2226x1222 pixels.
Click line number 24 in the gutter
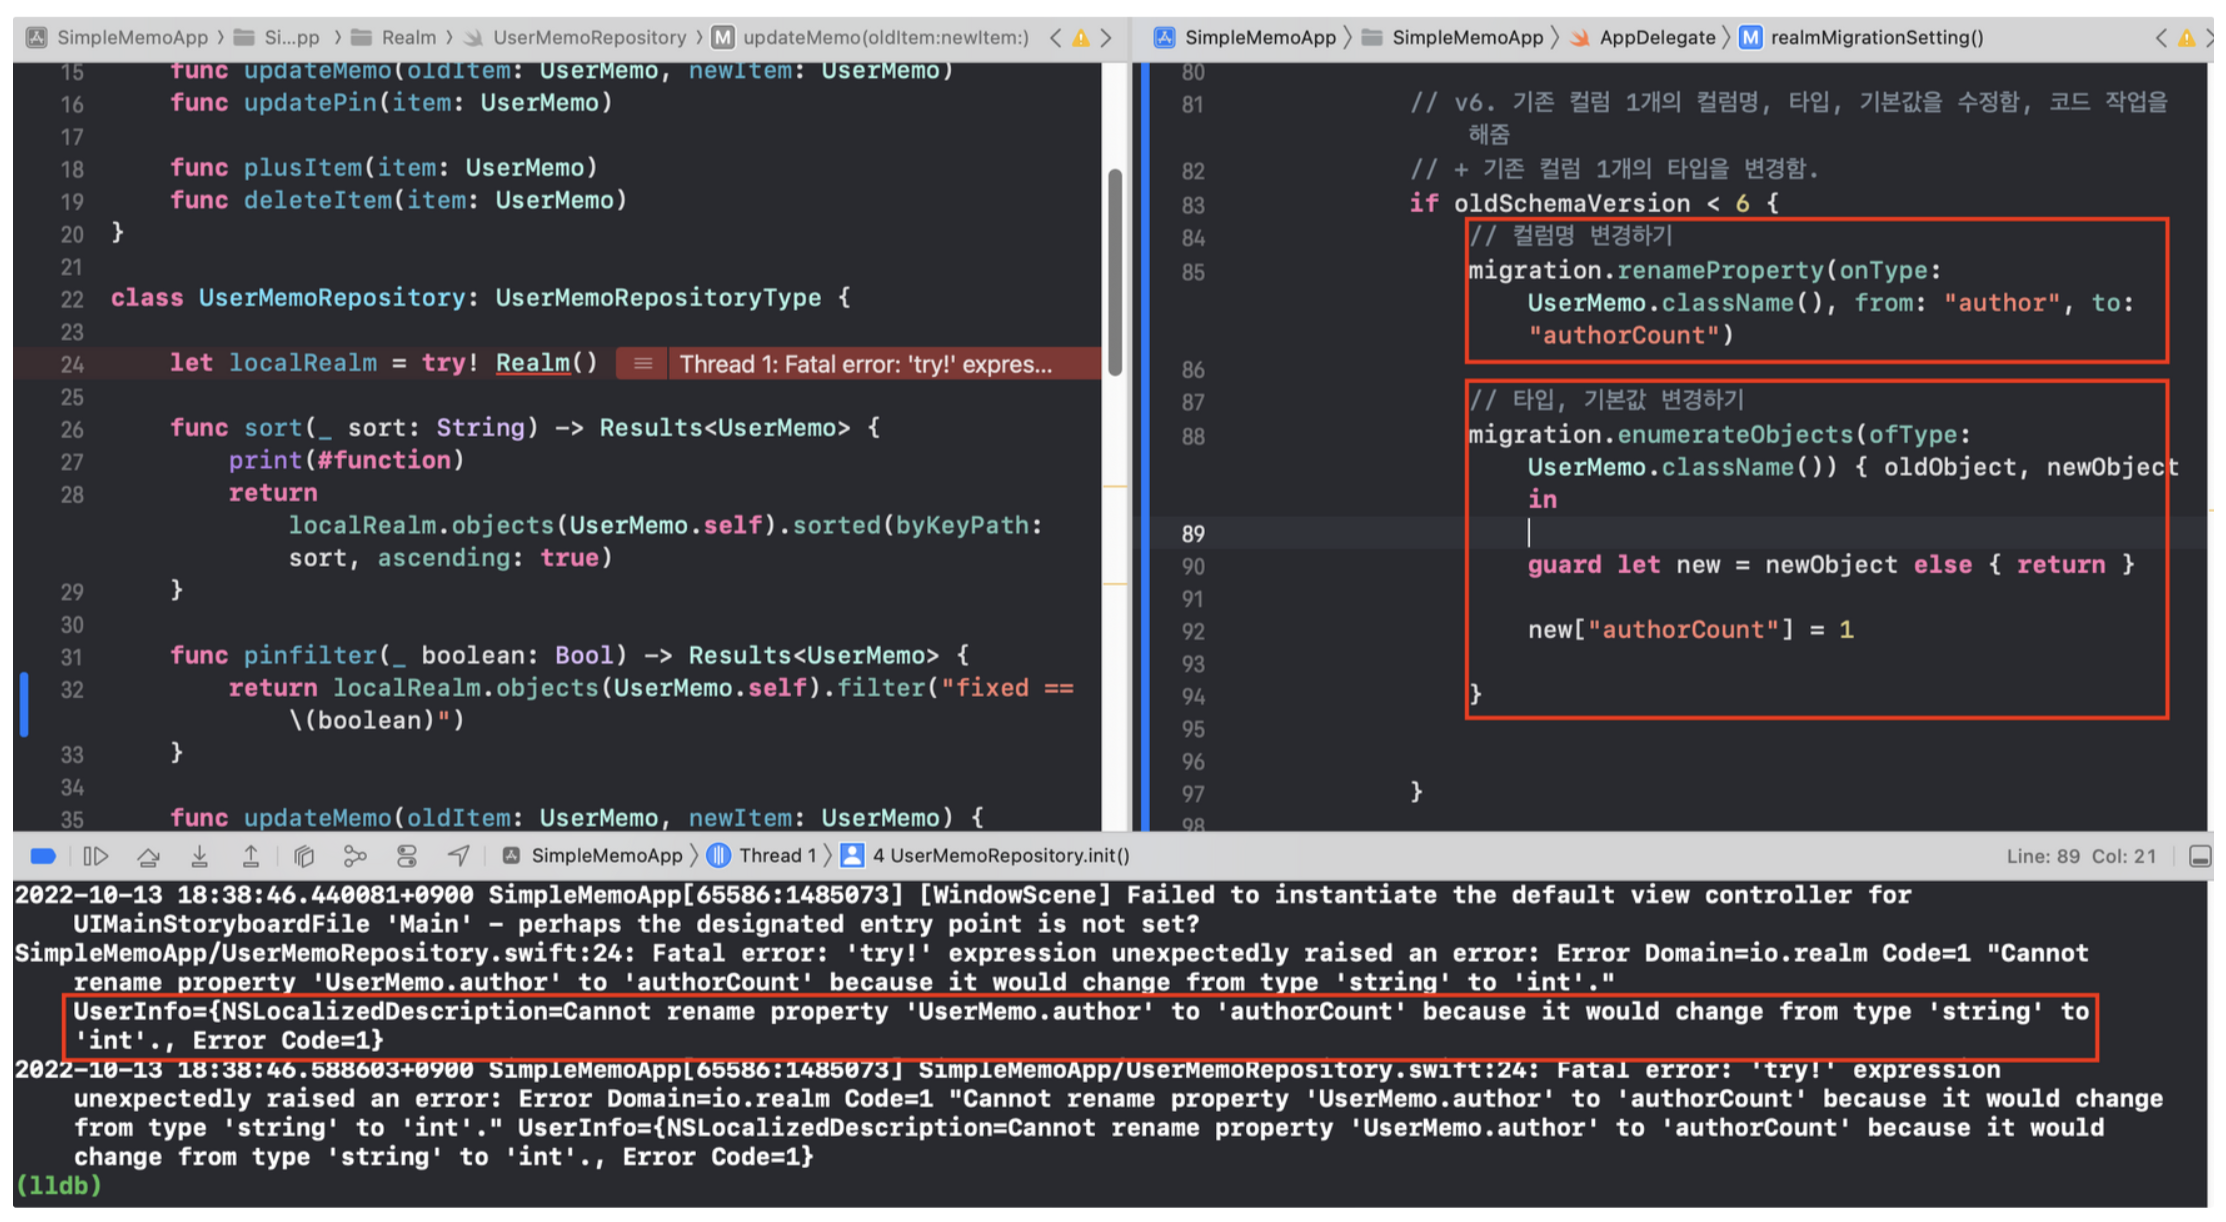[72, 364]
